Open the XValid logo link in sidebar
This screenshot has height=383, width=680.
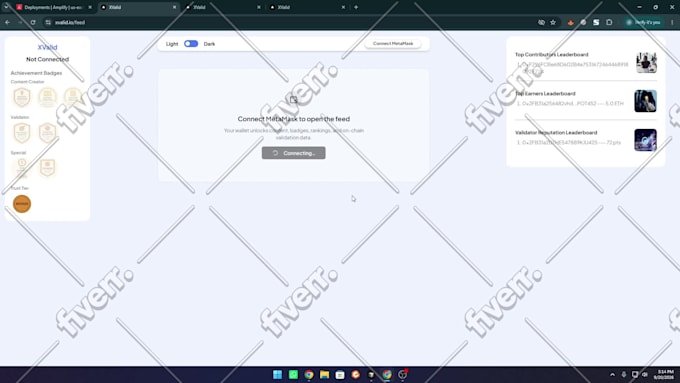tap(47, 47)
